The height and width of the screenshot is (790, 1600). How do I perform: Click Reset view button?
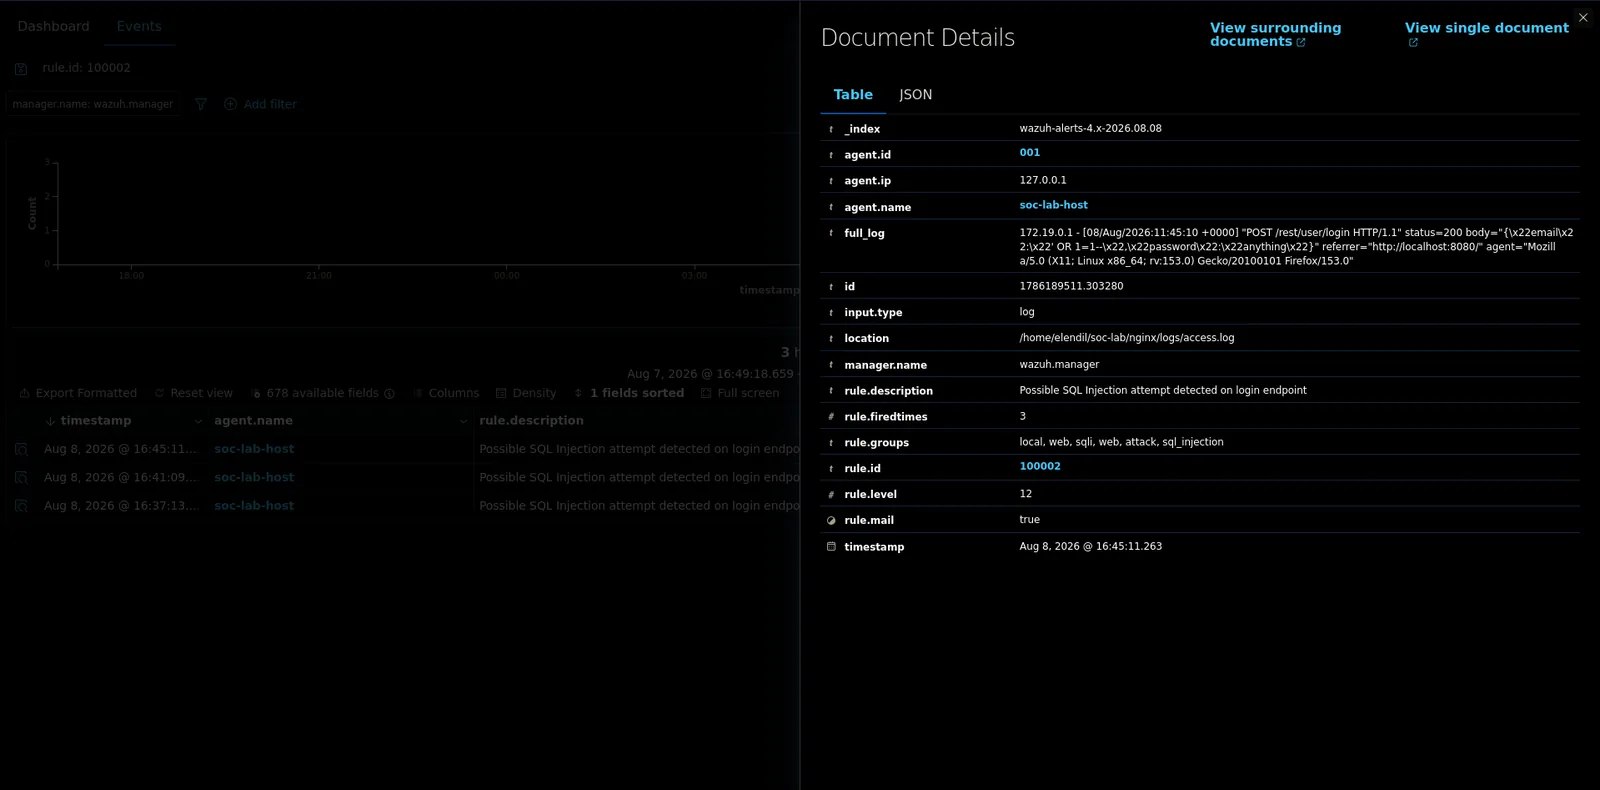[x=192, y=393]
